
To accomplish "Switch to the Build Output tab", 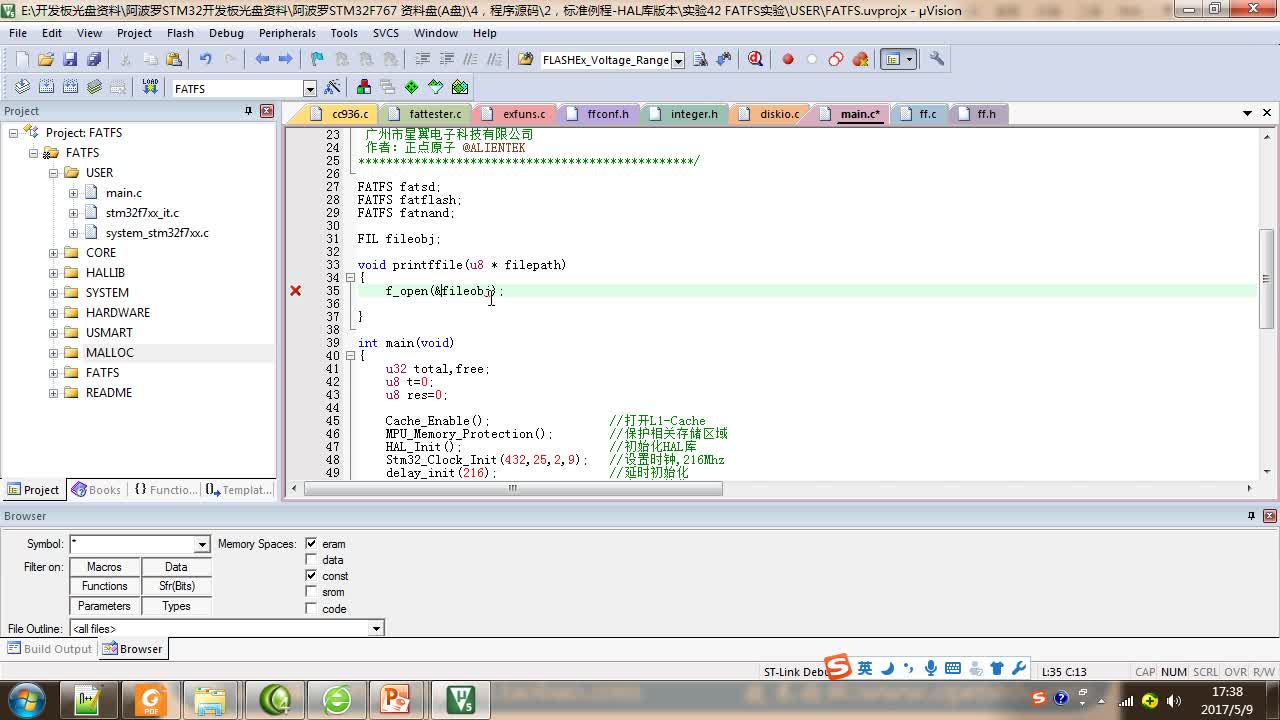I will point(49,649).
